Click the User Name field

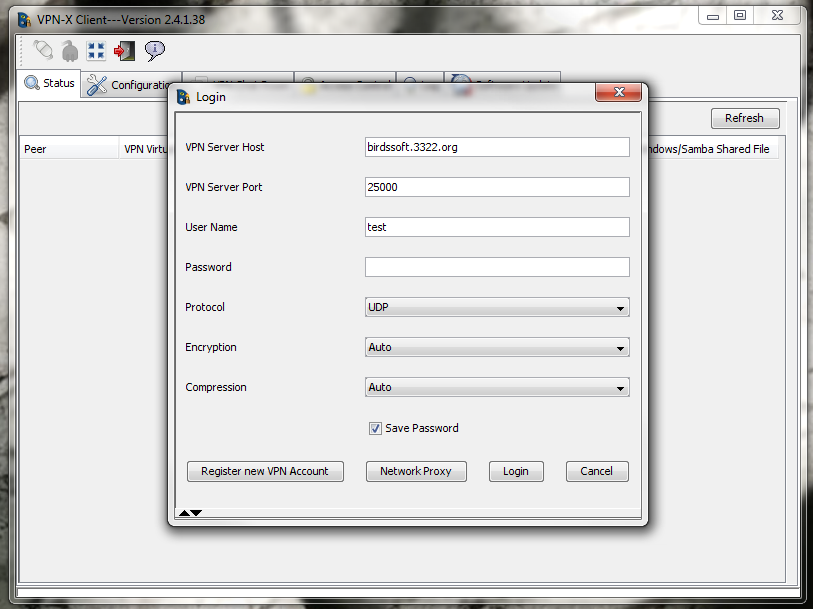497,227
